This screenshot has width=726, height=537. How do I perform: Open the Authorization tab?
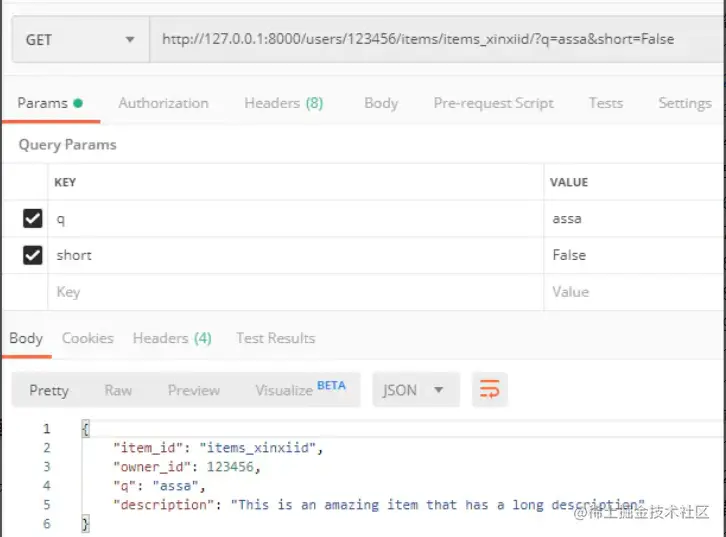point(163,103)
